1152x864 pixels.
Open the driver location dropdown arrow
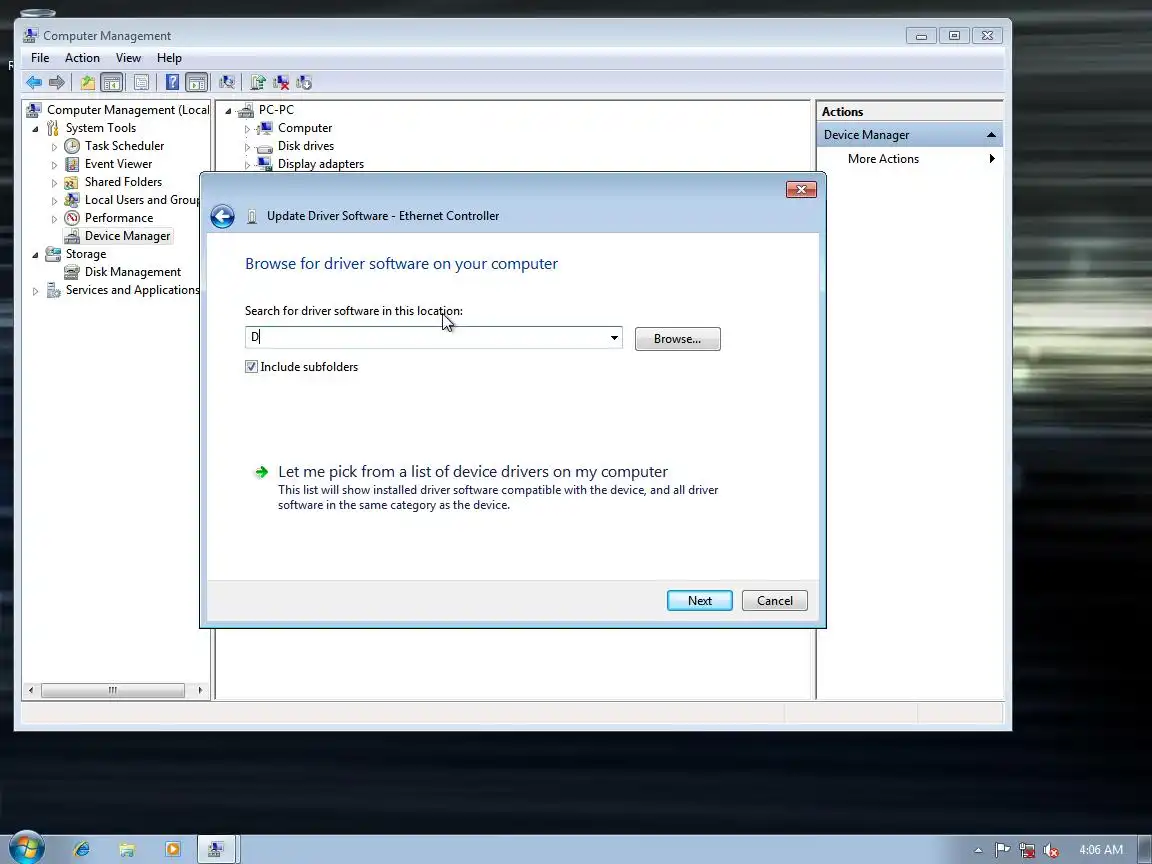613,338
